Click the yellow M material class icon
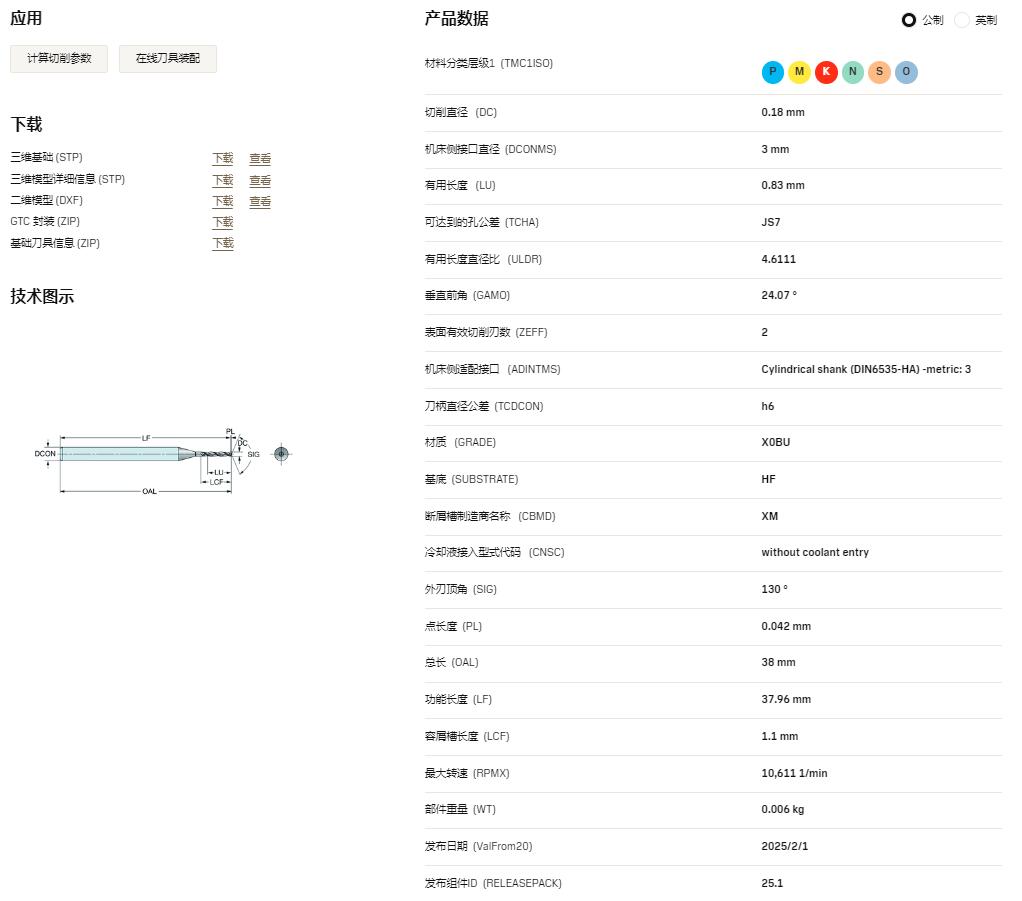This screenshot has height=901, width=1022. [x=799, y=72]
